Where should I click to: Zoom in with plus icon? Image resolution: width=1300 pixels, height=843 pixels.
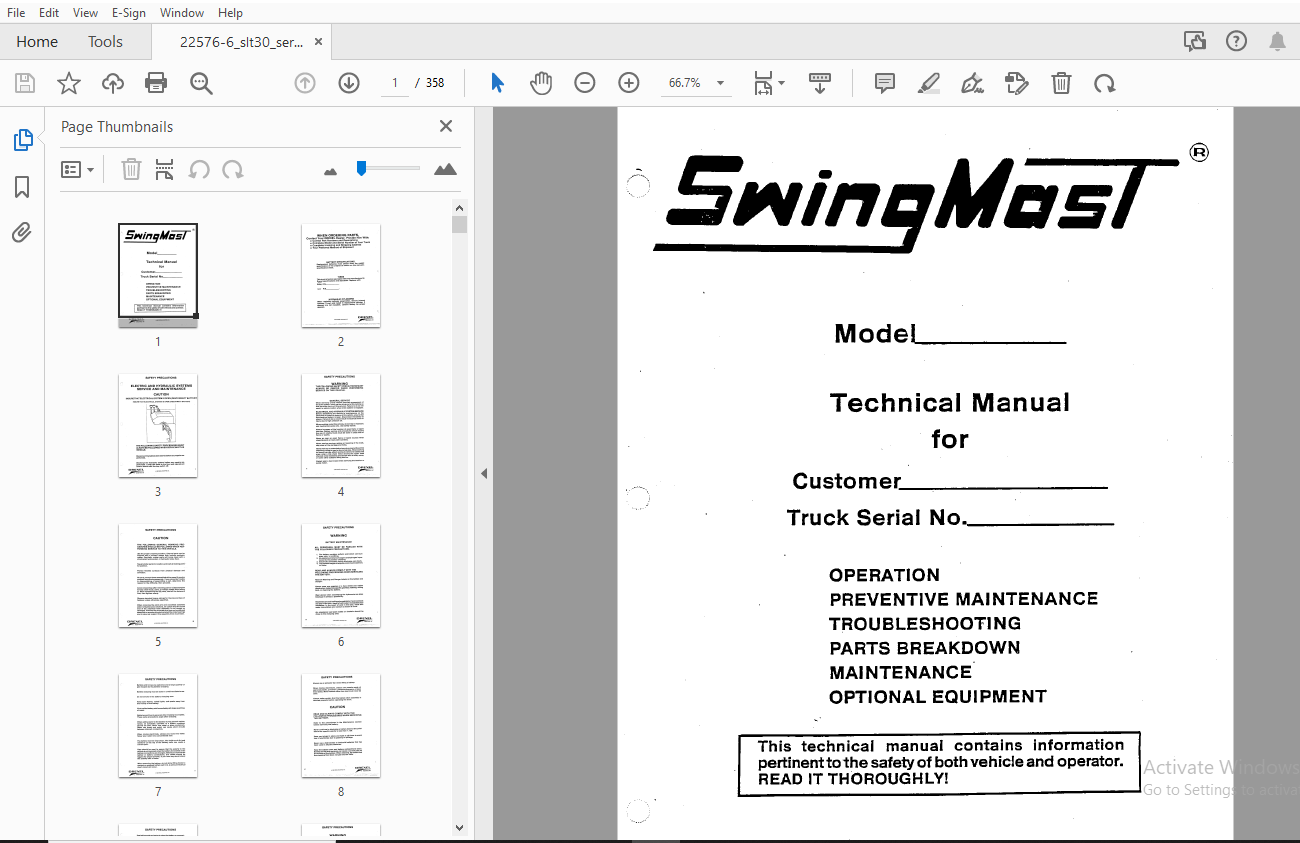point(629,83)
